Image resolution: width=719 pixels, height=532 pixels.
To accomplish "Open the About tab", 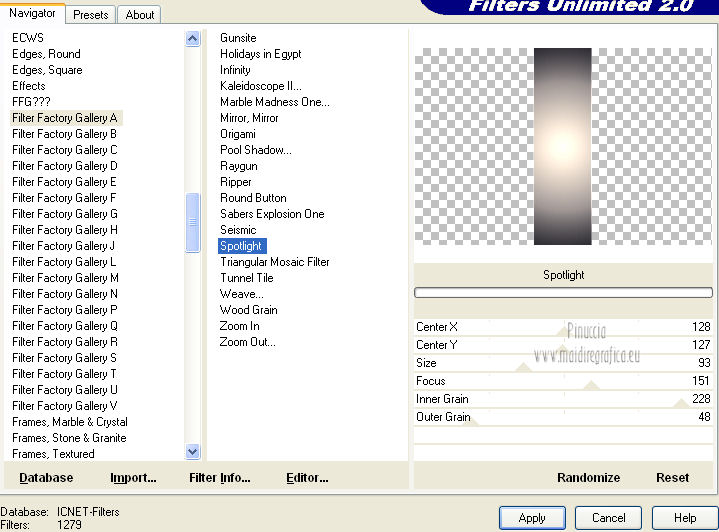I will click(x=140, y=15).
